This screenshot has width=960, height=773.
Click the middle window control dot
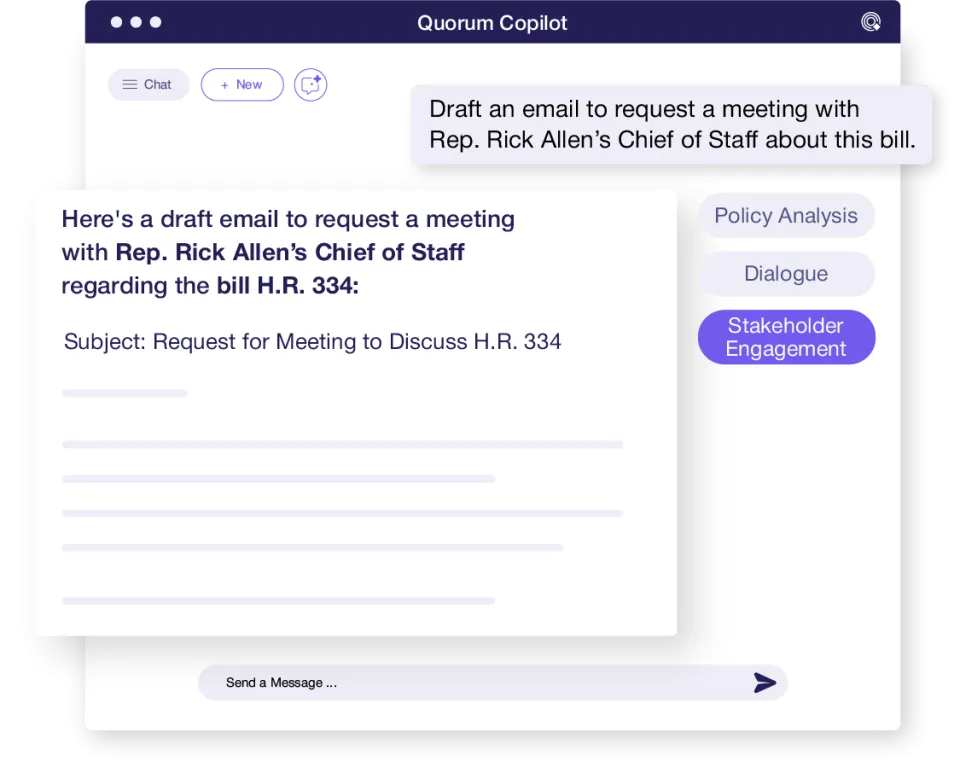point(136,22)
